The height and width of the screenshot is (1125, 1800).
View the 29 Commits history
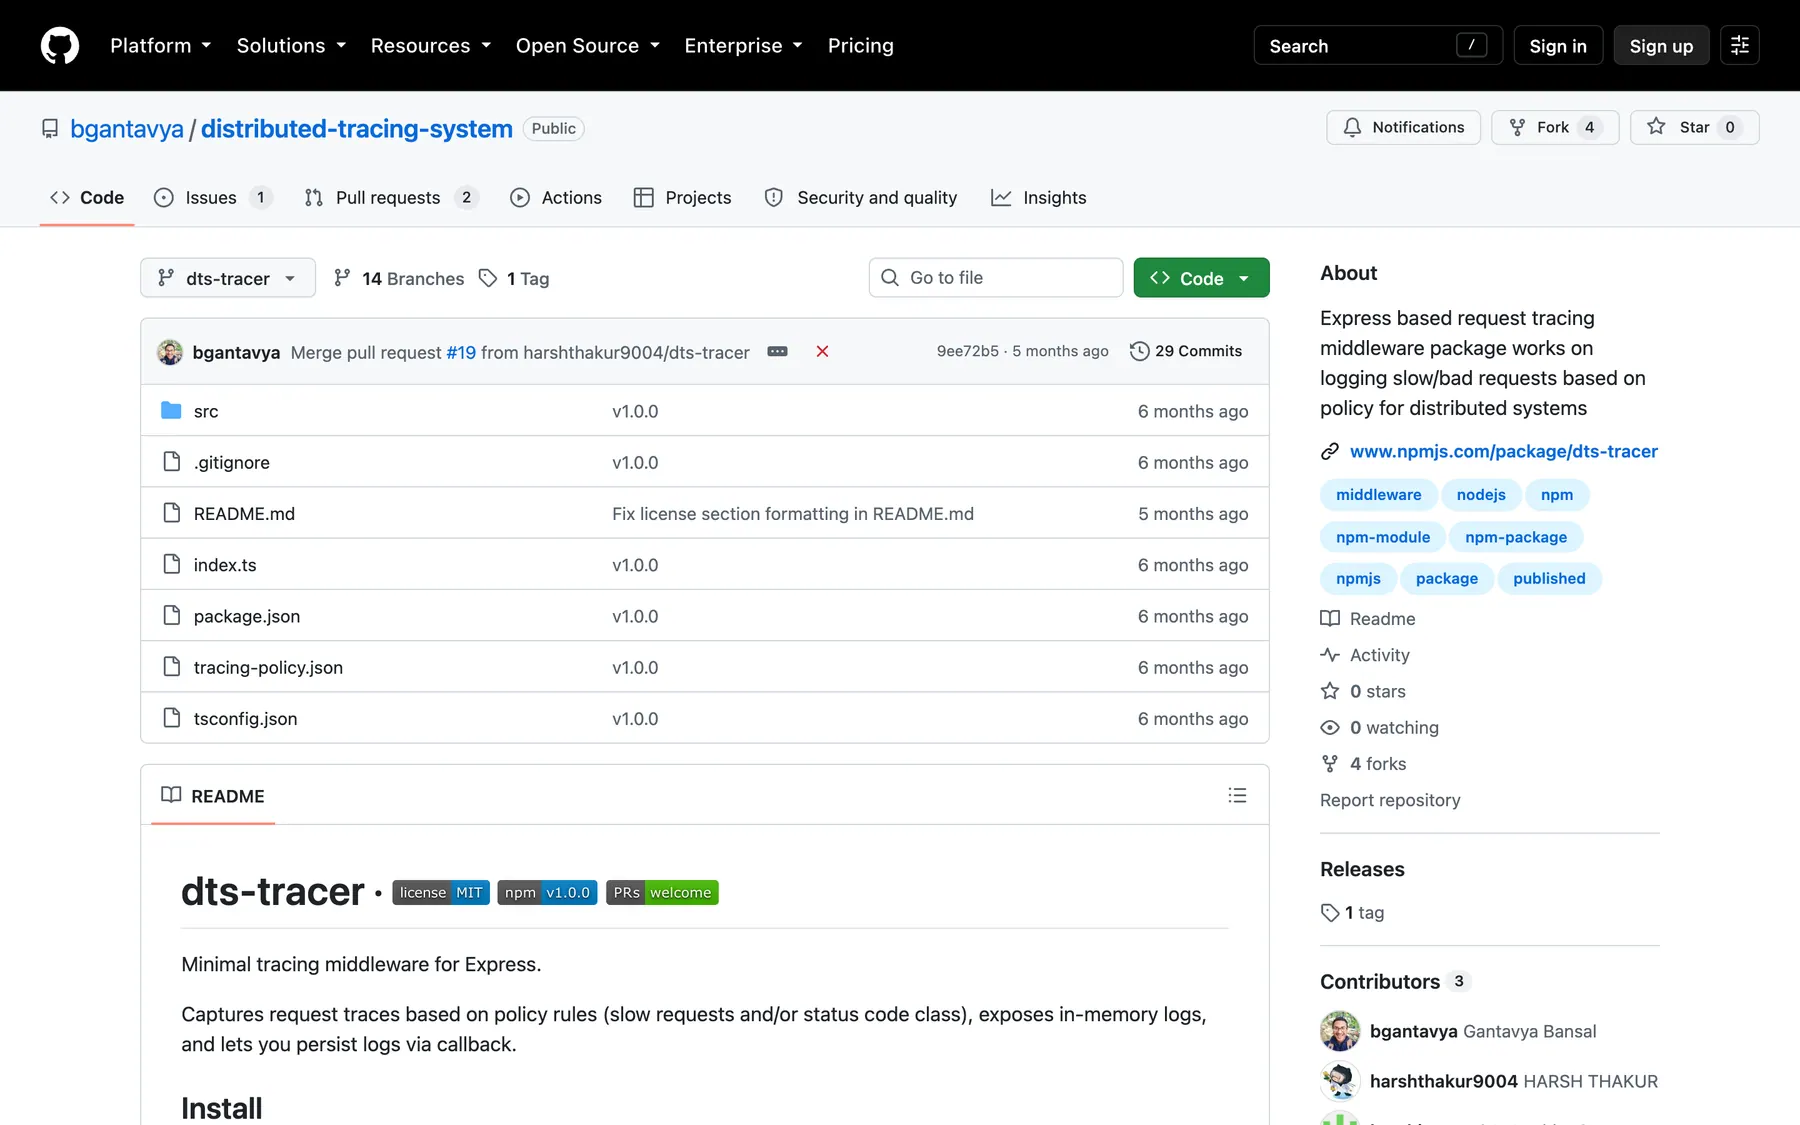pos(1186,351)
